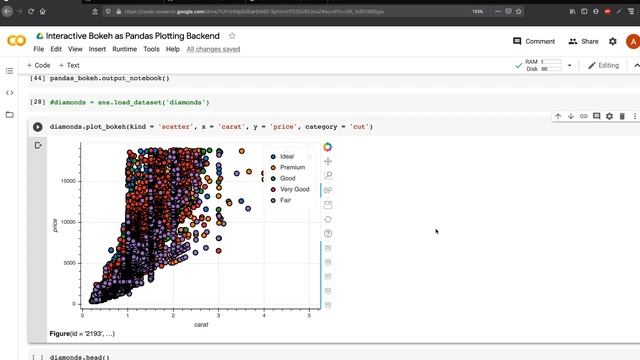Open the Tools menu

[x=151, y=49]
